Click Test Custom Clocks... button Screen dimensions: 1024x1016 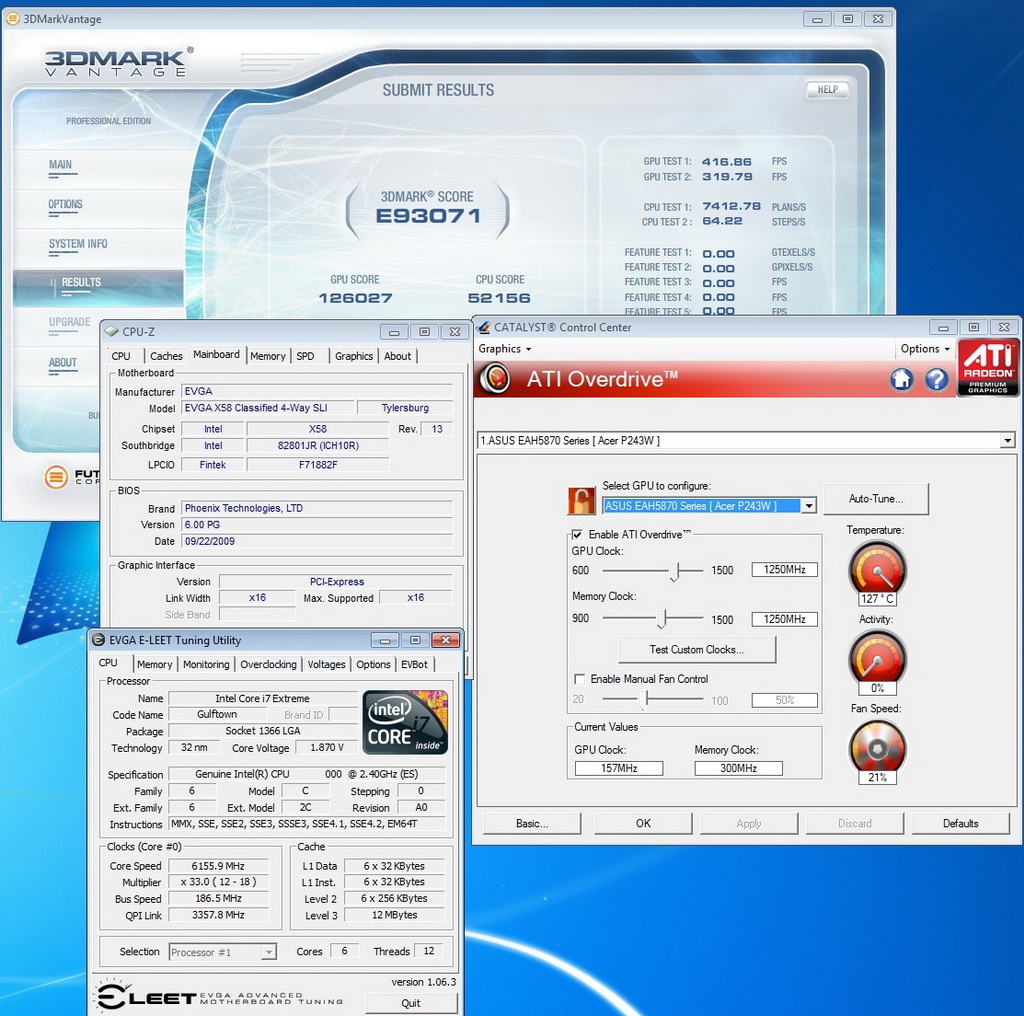pyautogui.click(x=697, y=650)
